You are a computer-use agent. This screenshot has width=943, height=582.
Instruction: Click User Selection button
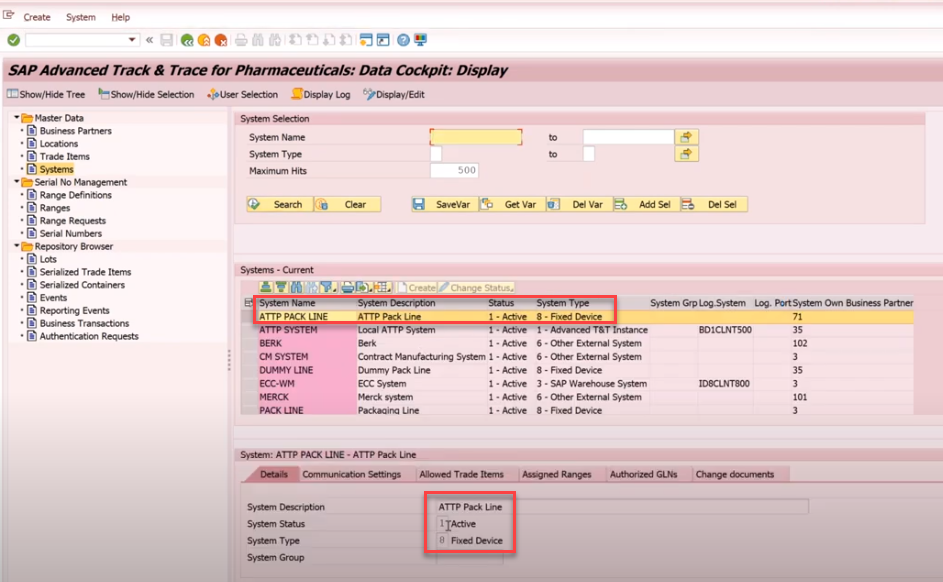click(242, 94)
